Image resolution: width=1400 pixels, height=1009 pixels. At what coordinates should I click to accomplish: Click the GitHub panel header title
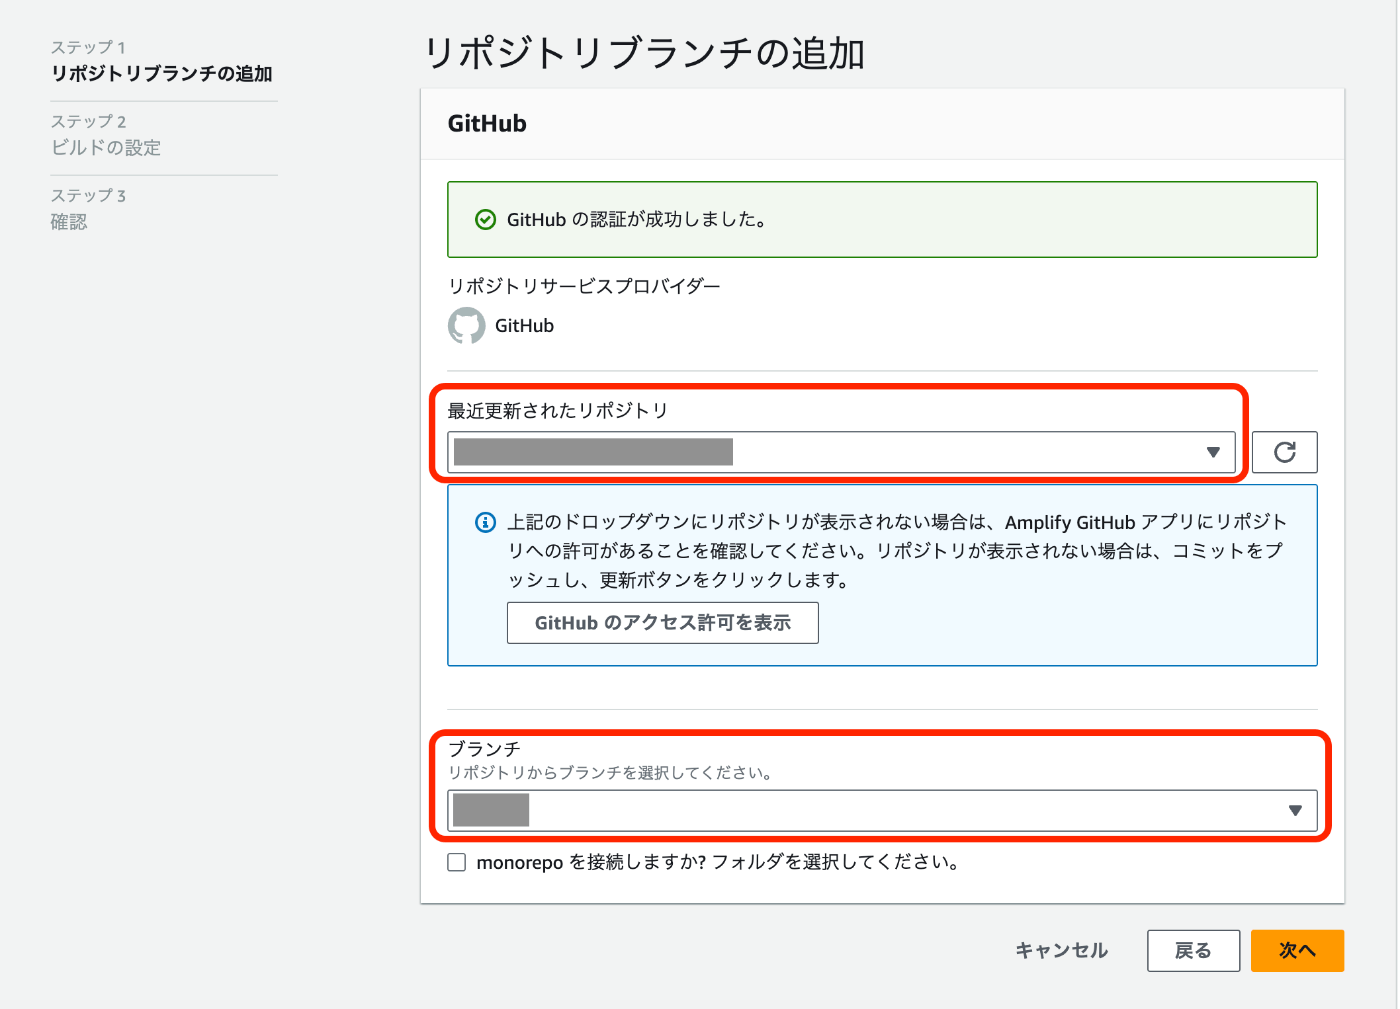click(487, 124)
